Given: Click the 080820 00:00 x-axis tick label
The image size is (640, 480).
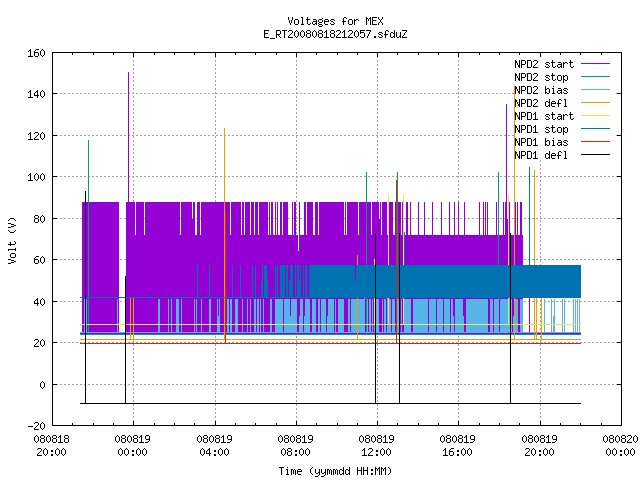Looking at the screenshot, I should click(620, 446).
